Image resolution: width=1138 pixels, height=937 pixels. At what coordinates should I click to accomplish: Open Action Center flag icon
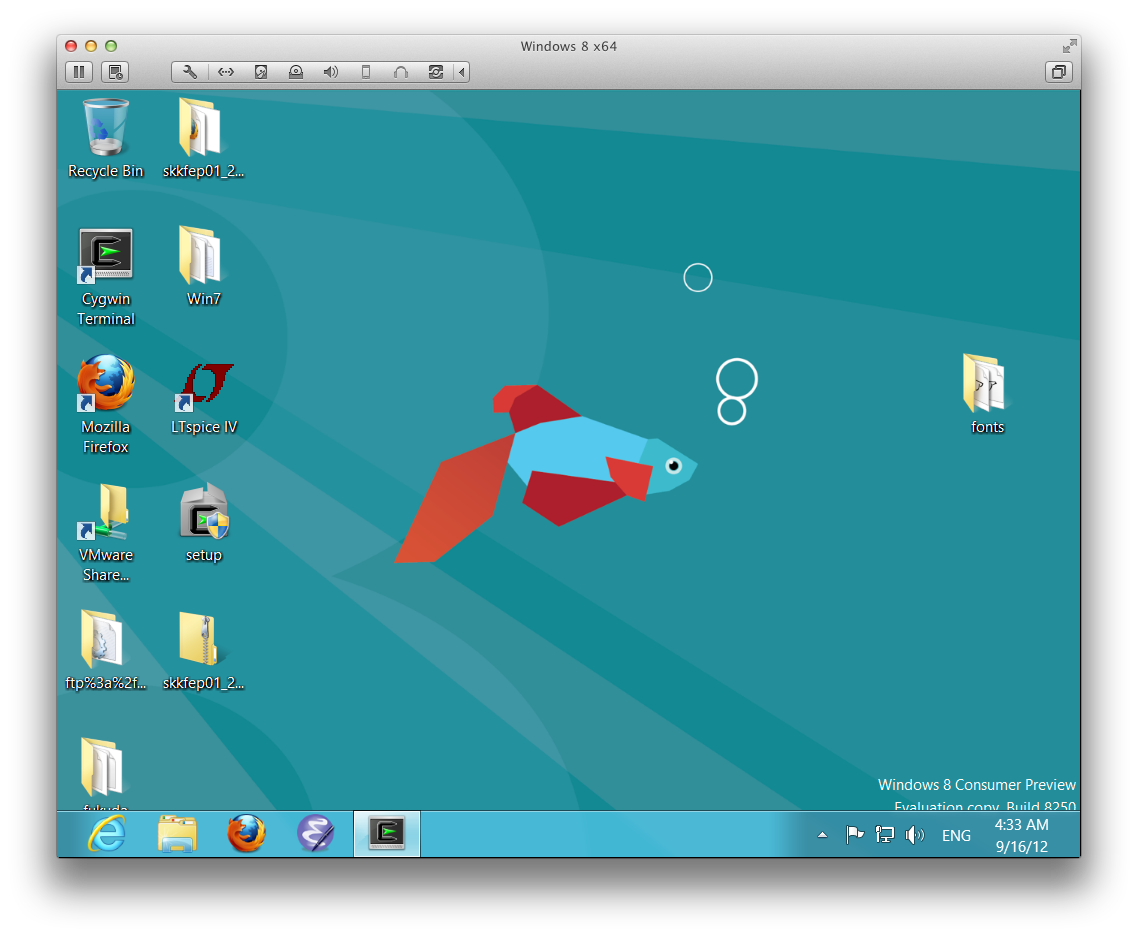[x=854, y=835]
